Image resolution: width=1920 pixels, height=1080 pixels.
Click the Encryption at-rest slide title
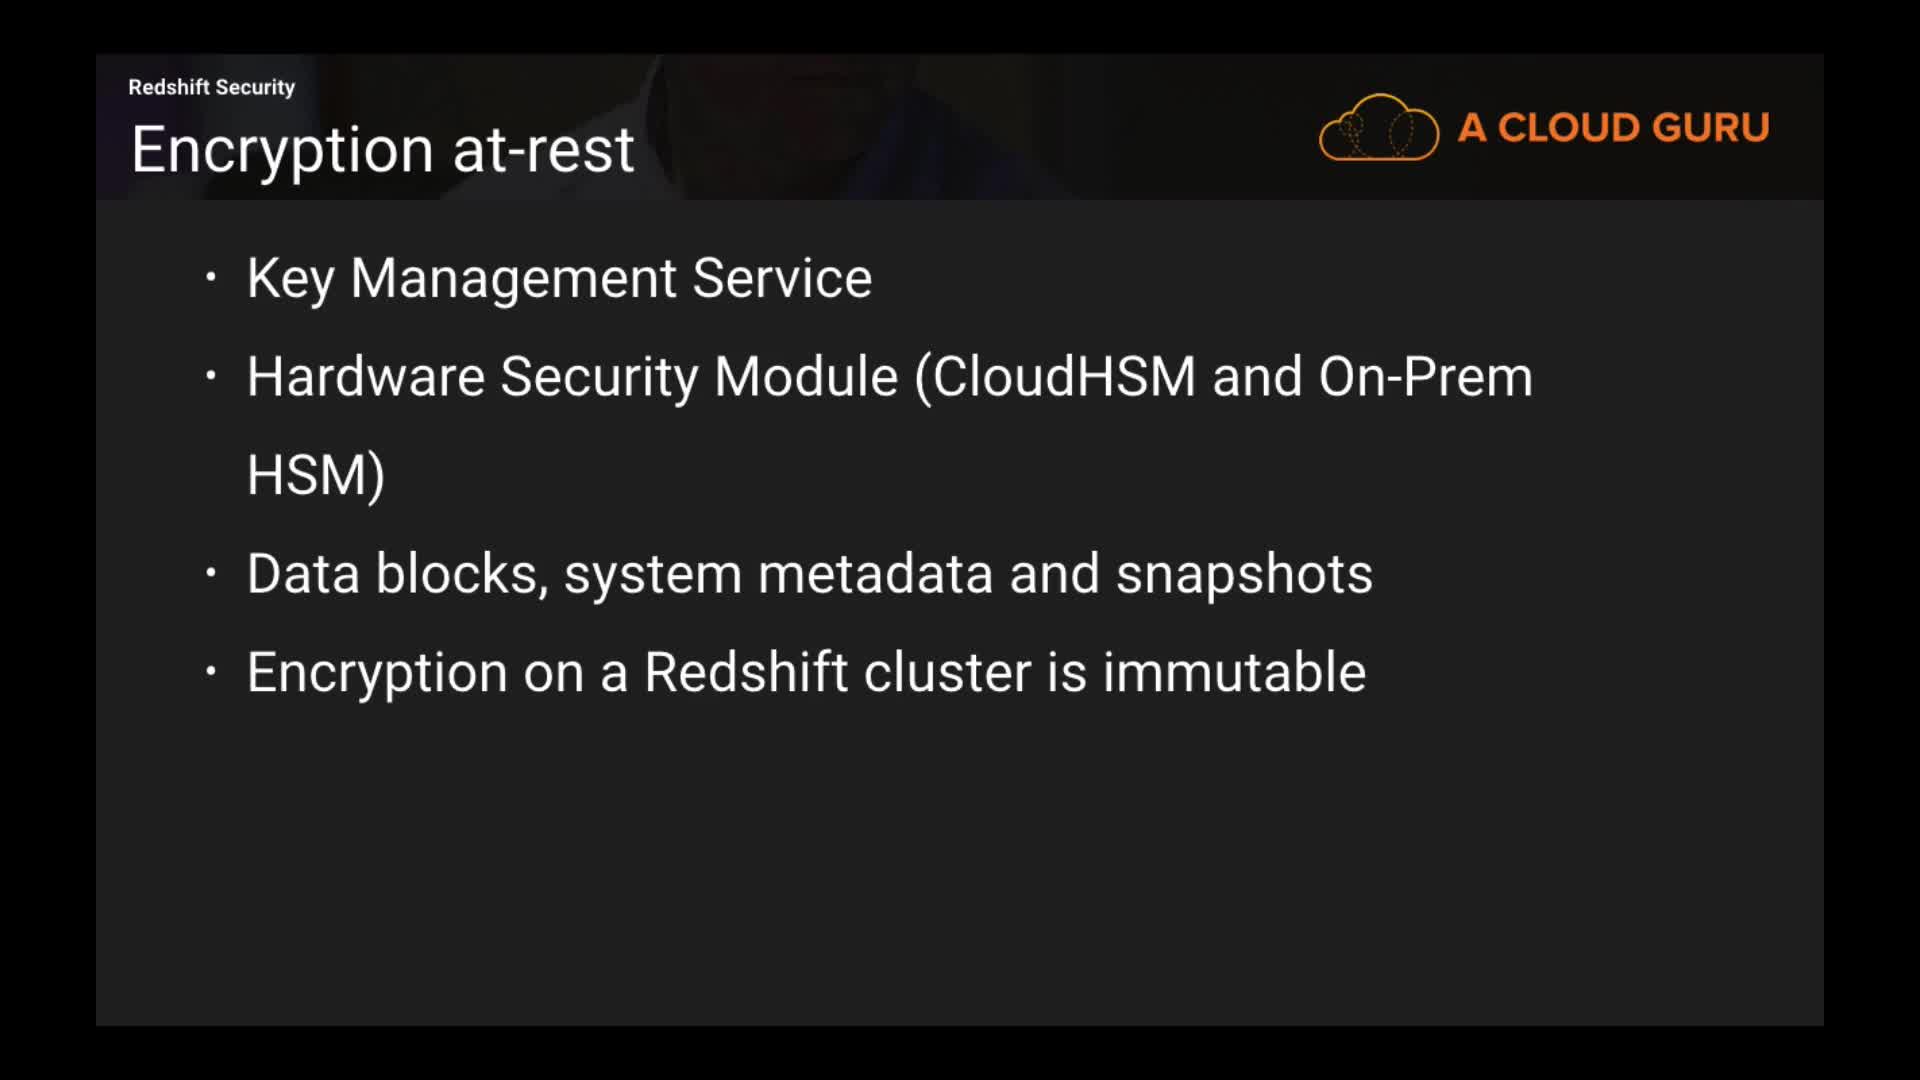coord(382,150)
